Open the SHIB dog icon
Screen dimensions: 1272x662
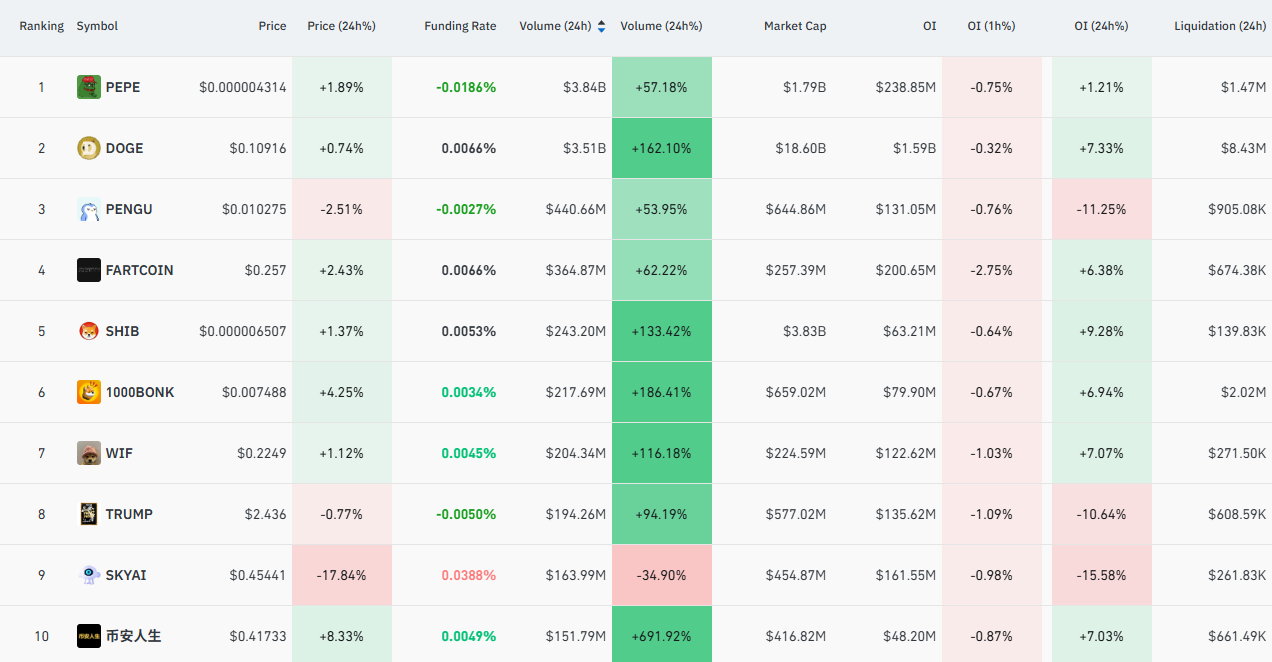pos(89,331)
